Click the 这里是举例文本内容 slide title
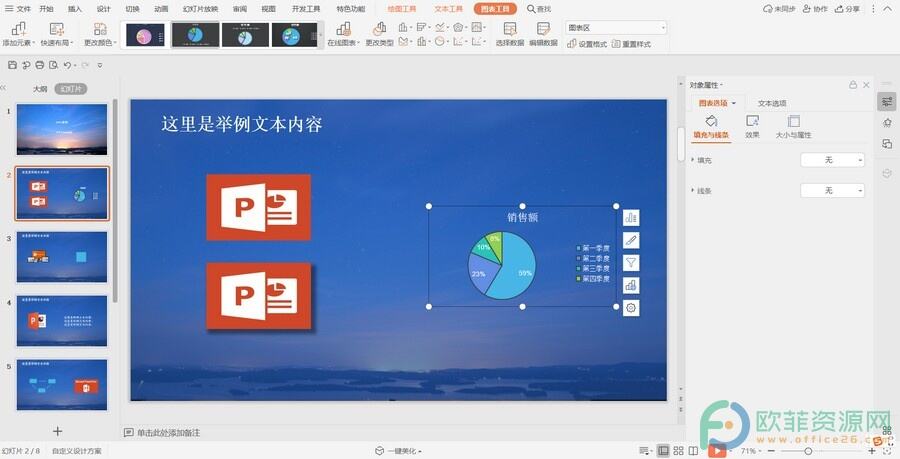Screen dimensions: 900x459 coord(242,124)
